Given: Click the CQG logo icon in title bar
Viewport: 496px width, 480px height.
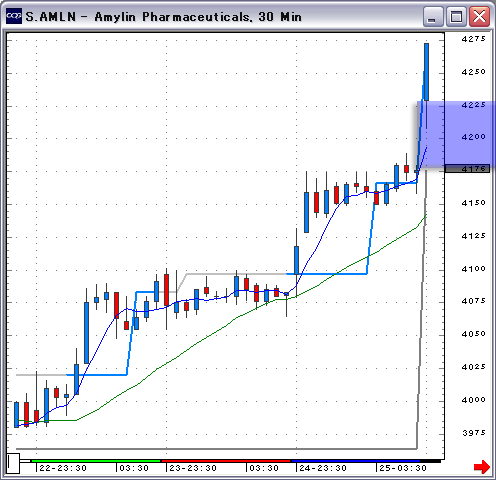Looking at the screenshot, I should (14, 16).
